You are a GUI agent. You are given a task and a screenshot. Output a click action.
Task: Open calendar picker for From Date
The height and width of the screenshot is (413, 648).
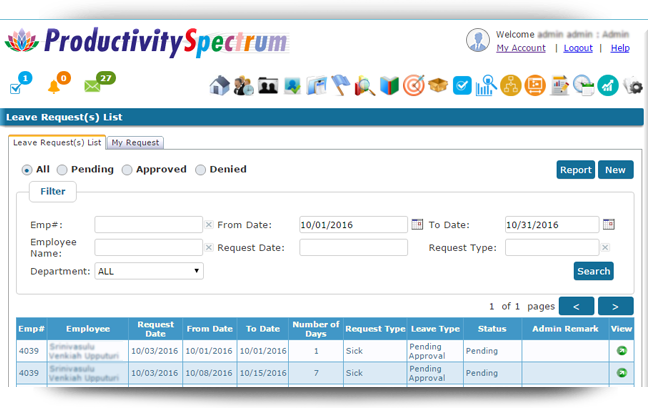click(x=417, y=224)
